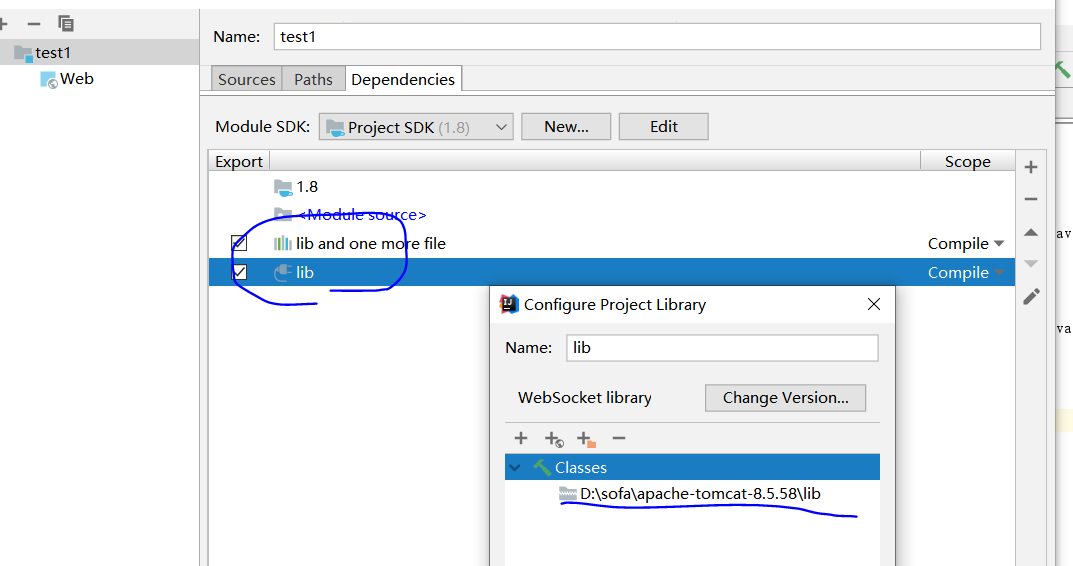Image resolution: width=1073 pixels, height=566 pixels.
Task: Add library root with plus icon in dialog
Action: (521, 438)
